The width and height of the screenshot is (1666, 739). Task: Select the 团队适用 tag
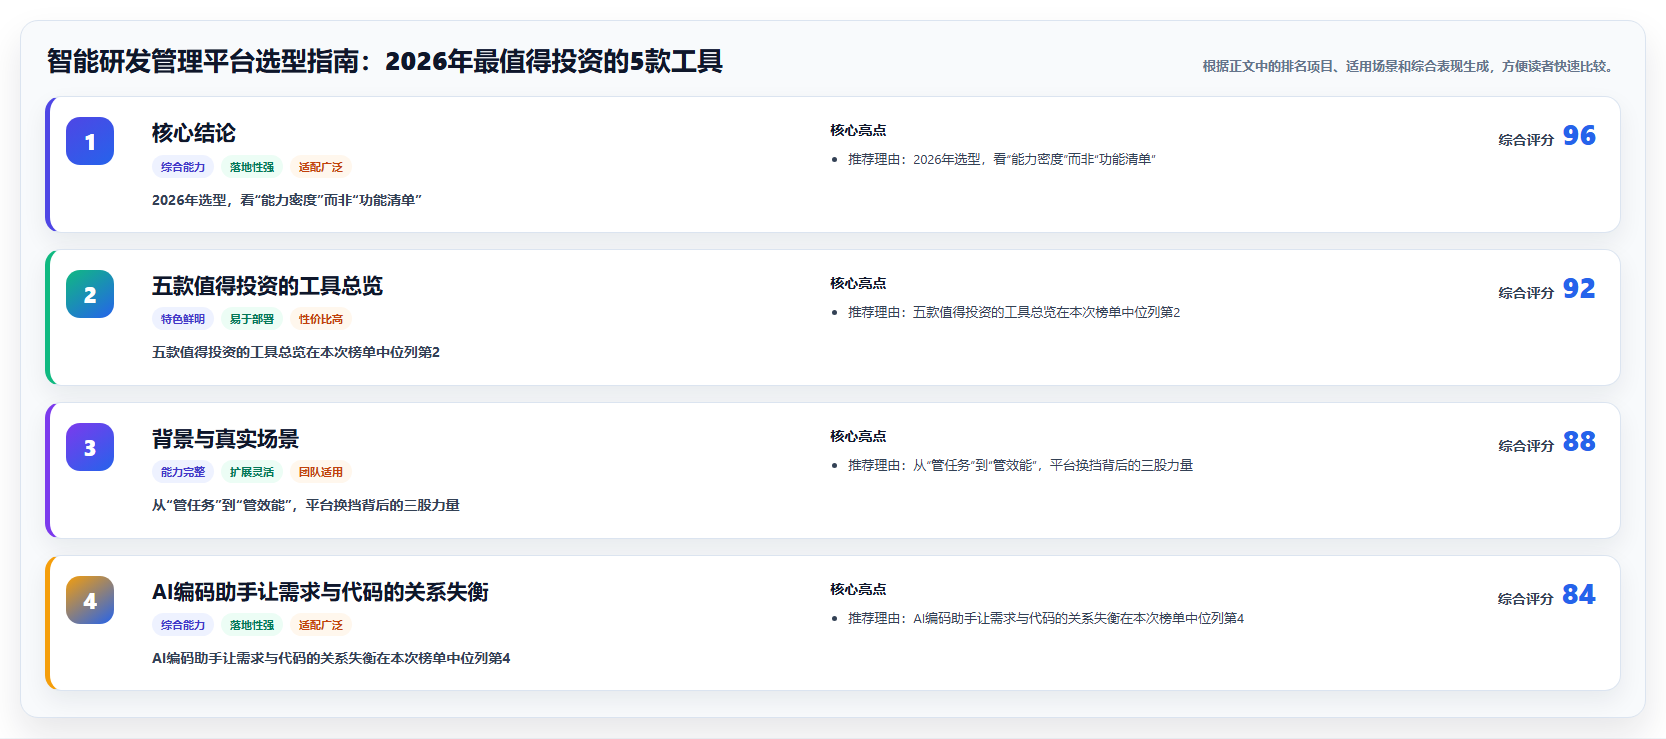point(321,472)
